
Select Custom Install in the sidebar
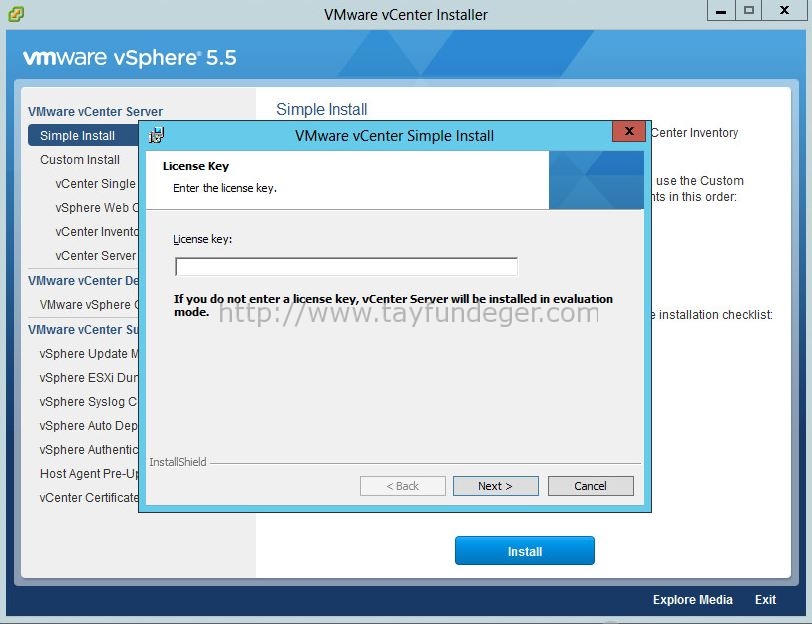click(80, 159)
